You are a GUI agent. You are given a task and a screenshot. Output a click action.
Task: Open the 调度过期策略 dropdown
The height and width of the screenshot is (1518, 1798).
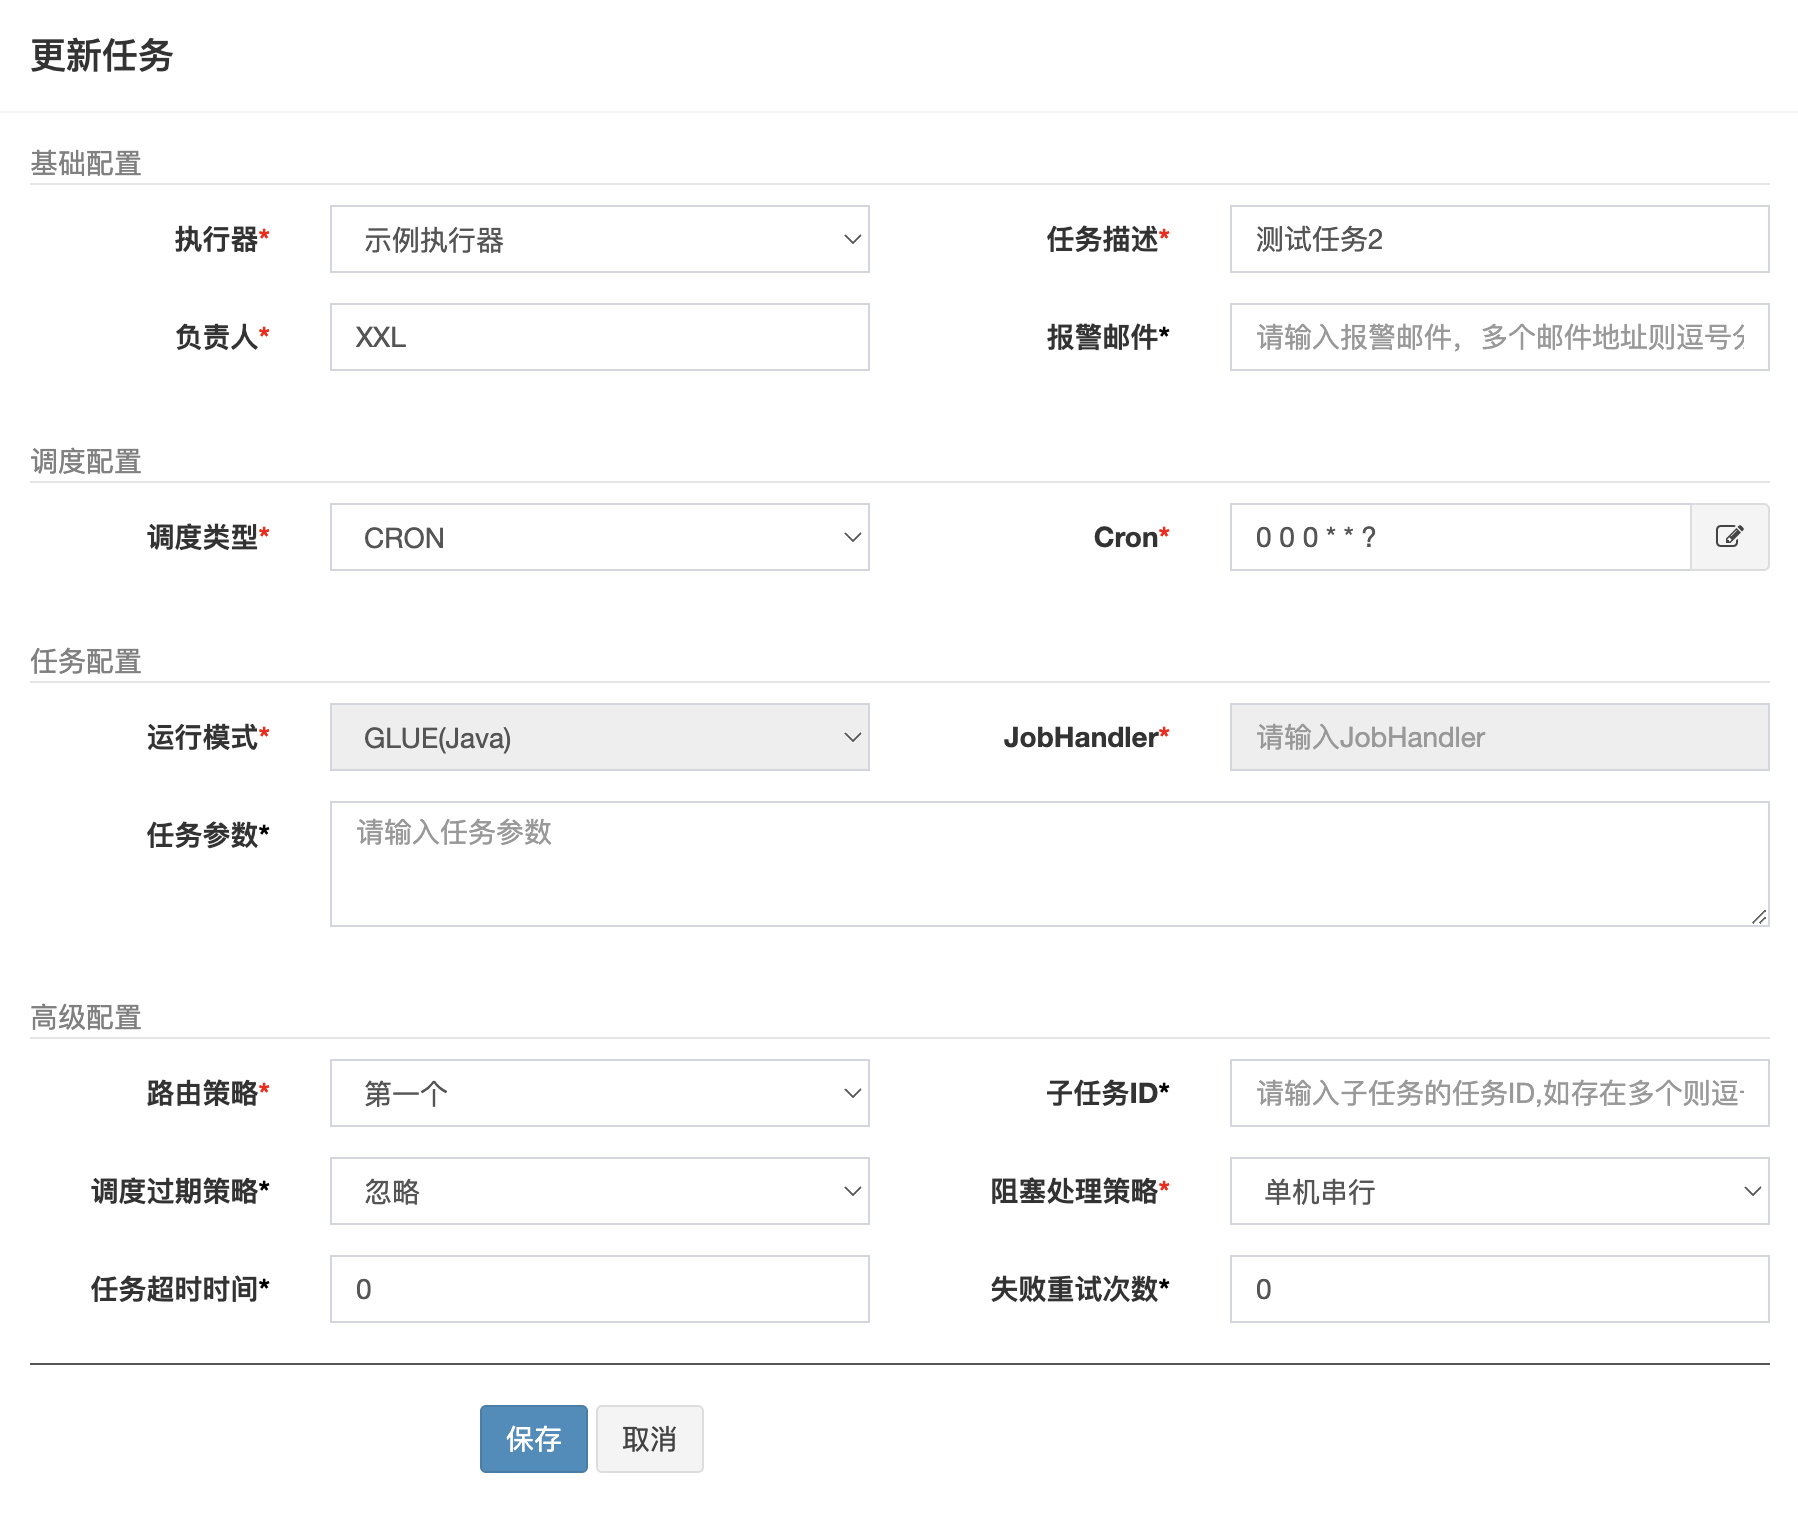pos(599,1191)
